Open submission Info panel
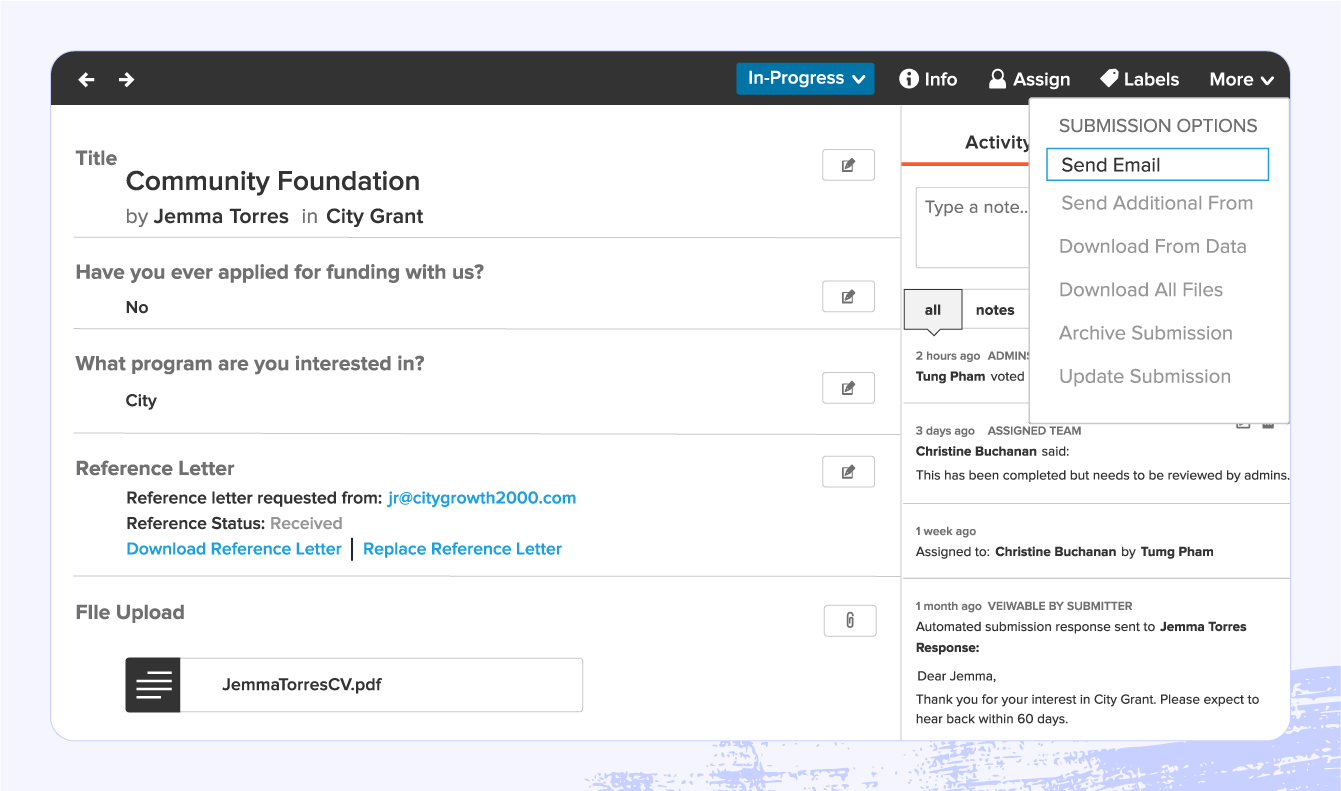 point(928,78)
